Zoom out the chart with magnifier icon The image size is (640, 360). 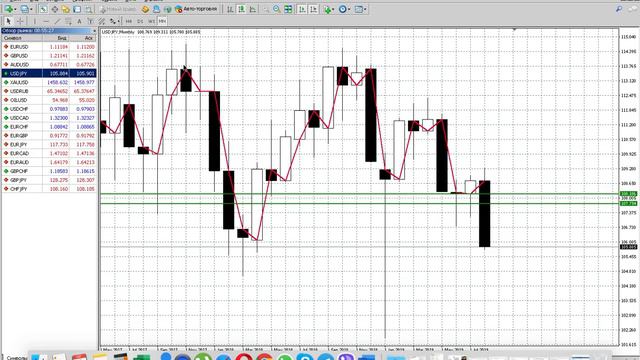click(277, 9)
